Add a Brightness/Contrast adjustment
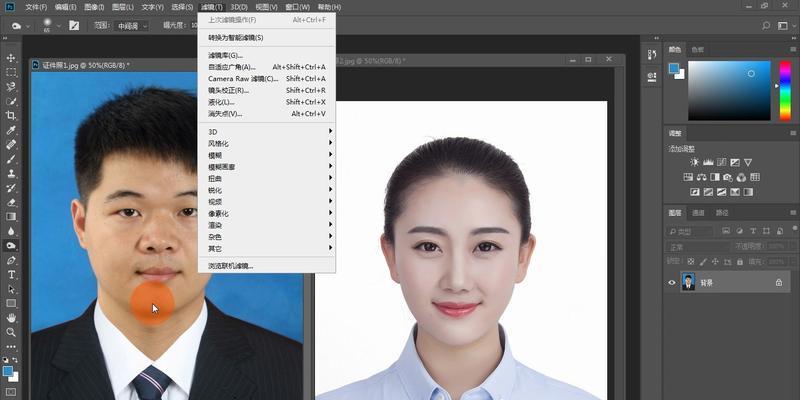The width and height of the screenshot is (800, 400). tap(694, 162)
